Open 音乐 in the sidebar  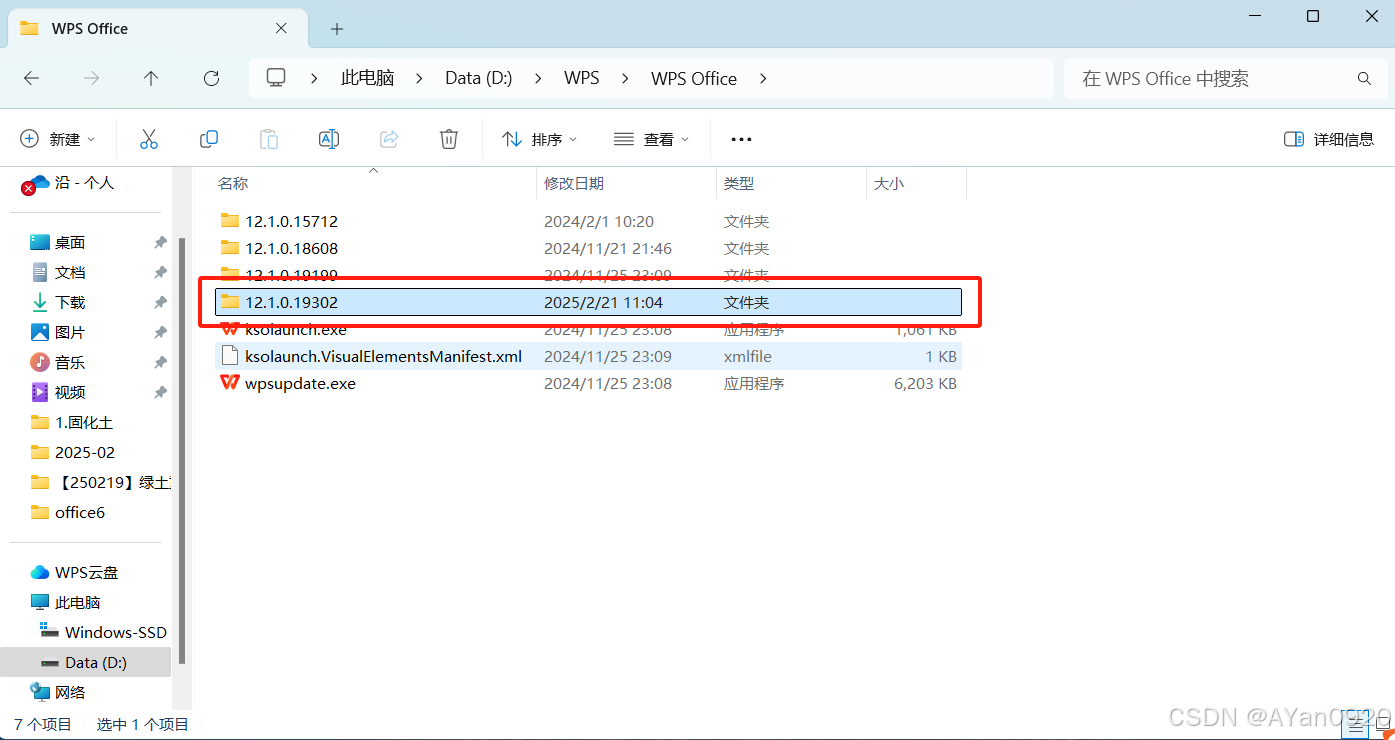[x=70, y=362]
